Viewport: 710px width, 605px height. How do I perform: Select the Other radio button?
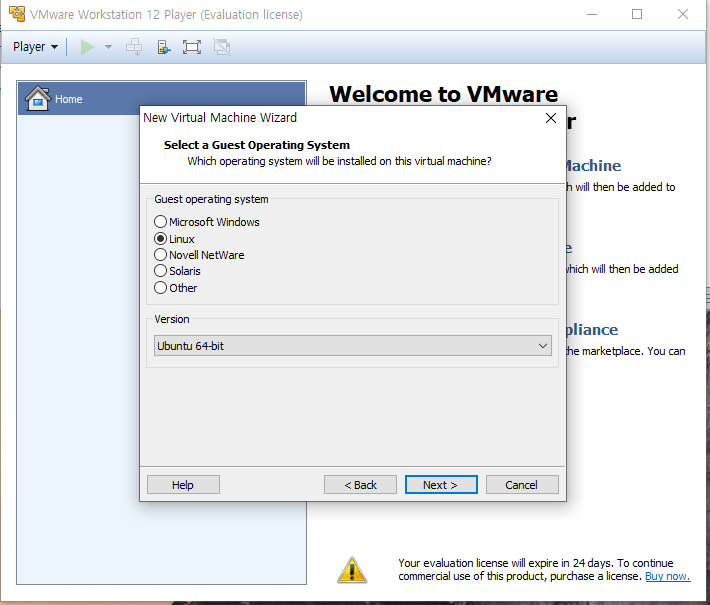coord(160,288)
